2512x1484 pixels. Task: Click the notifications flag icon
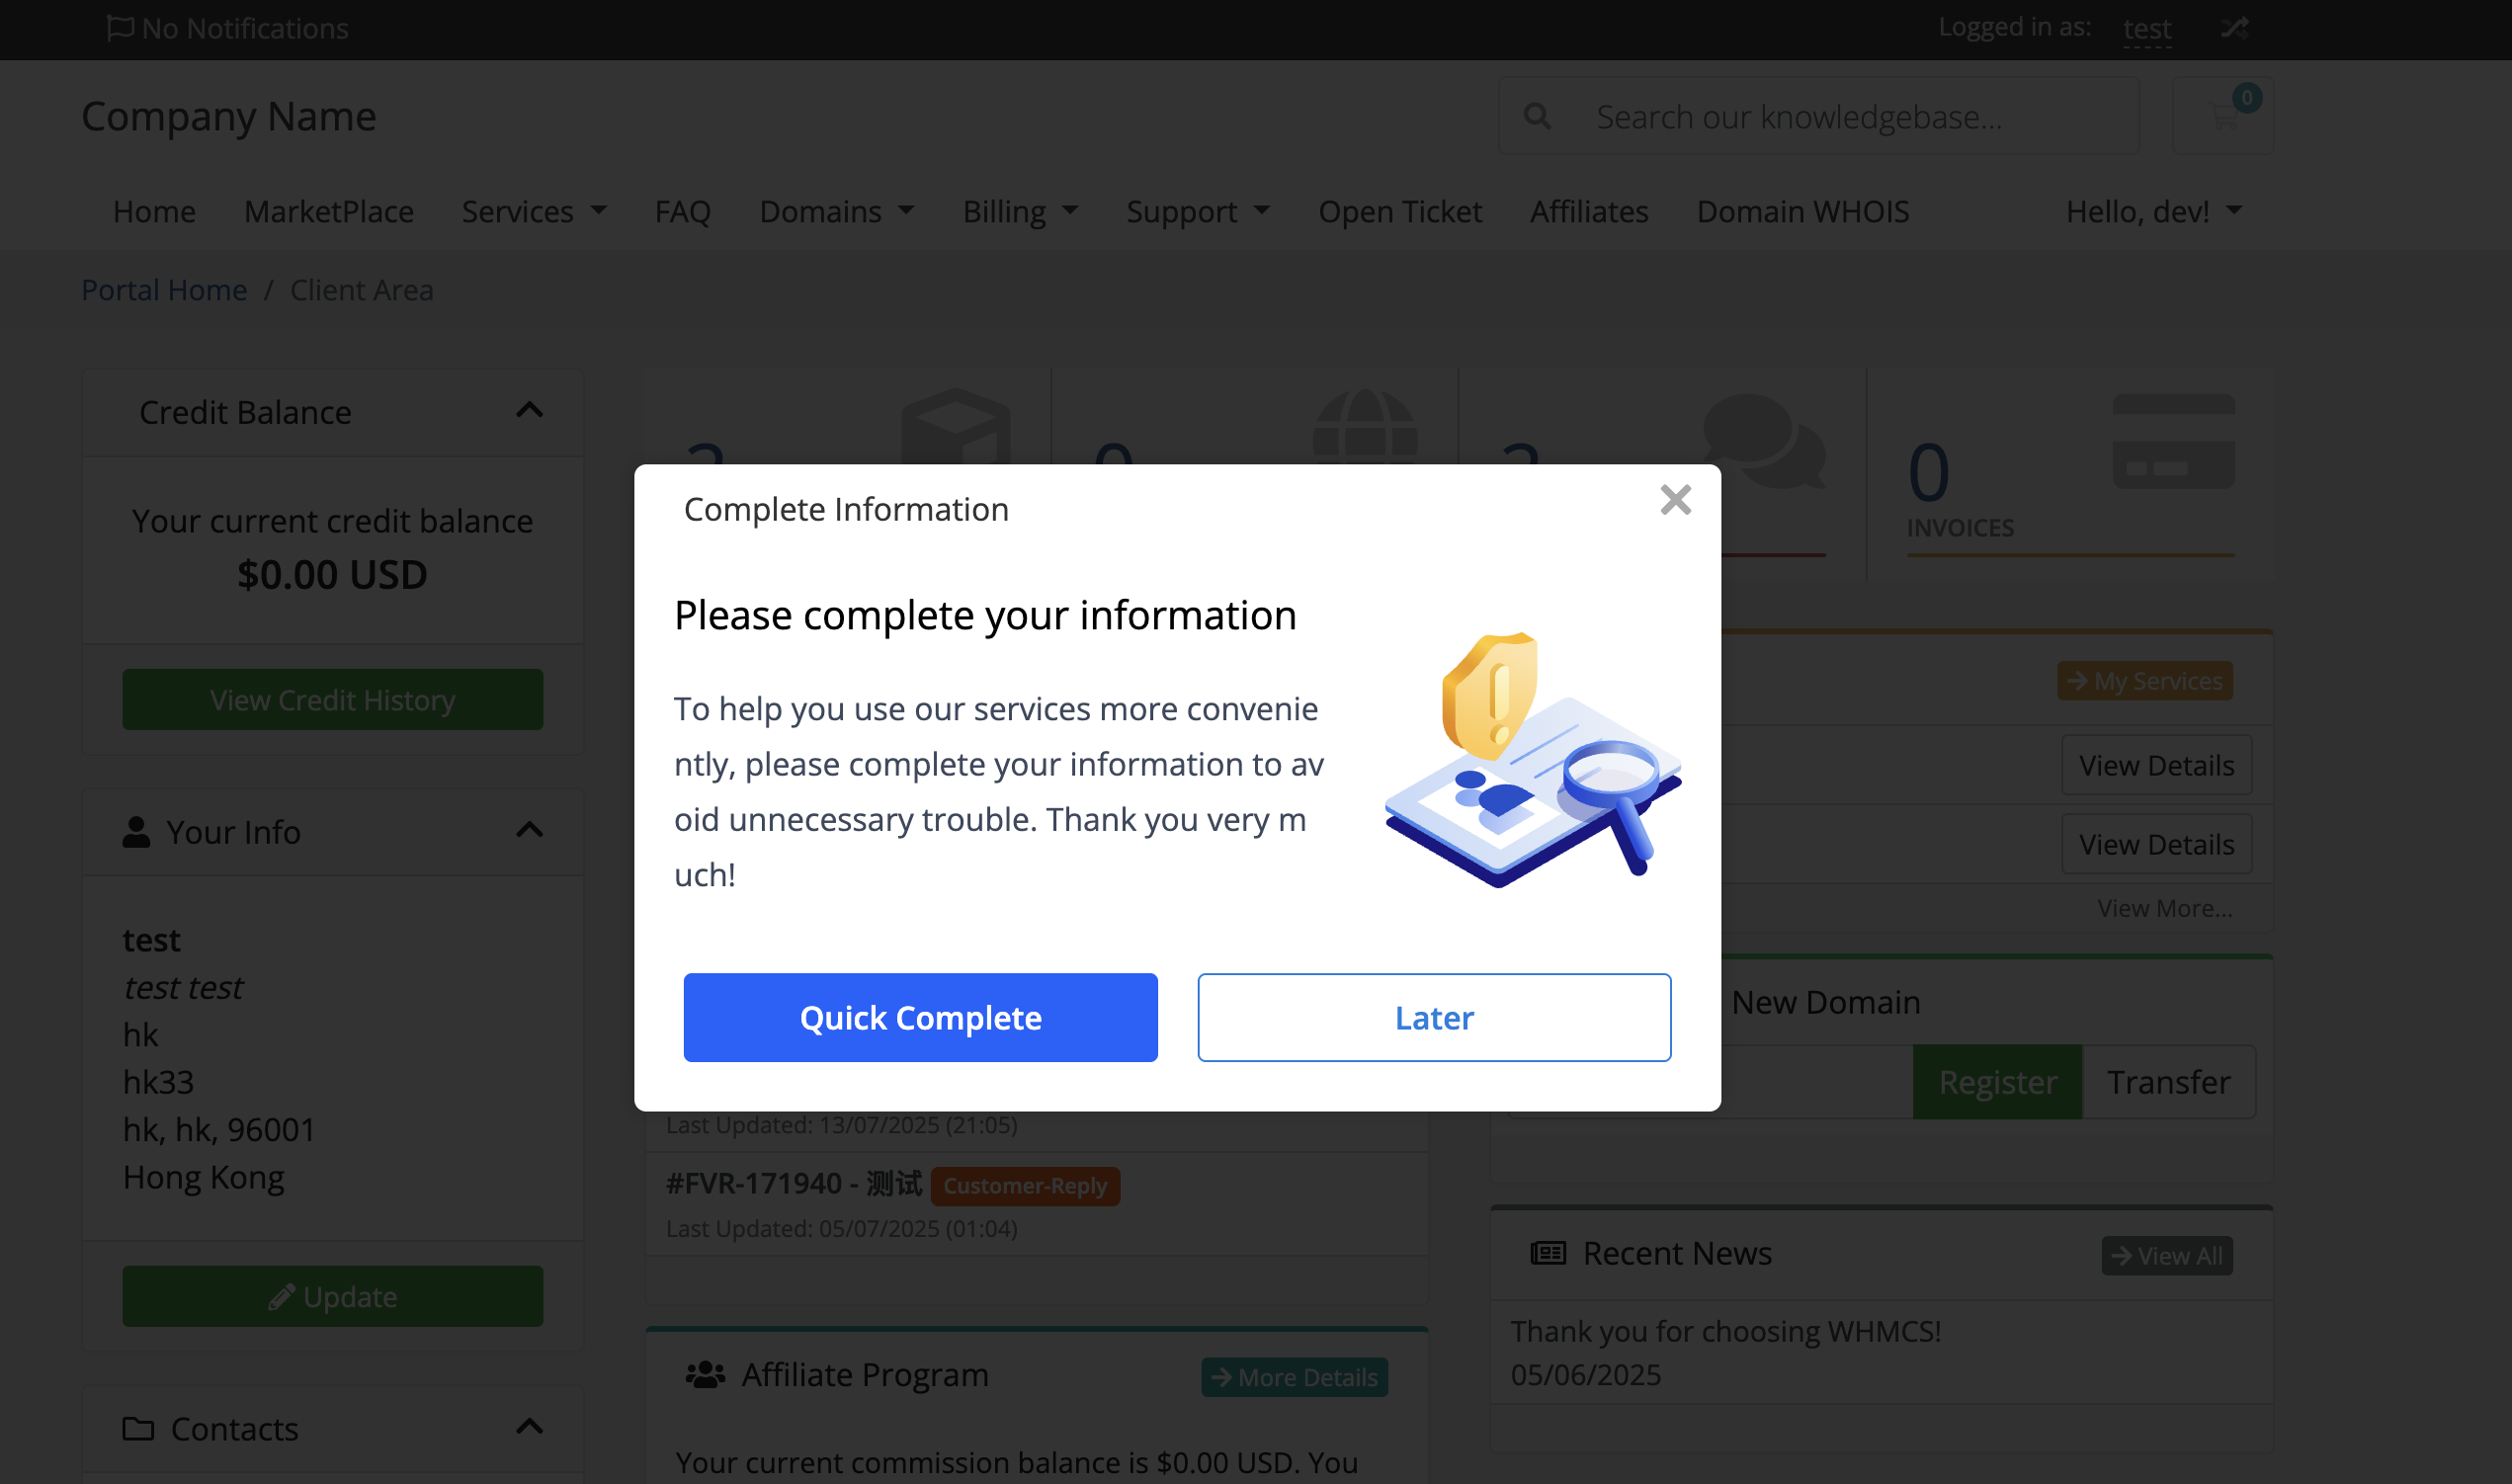120,28
